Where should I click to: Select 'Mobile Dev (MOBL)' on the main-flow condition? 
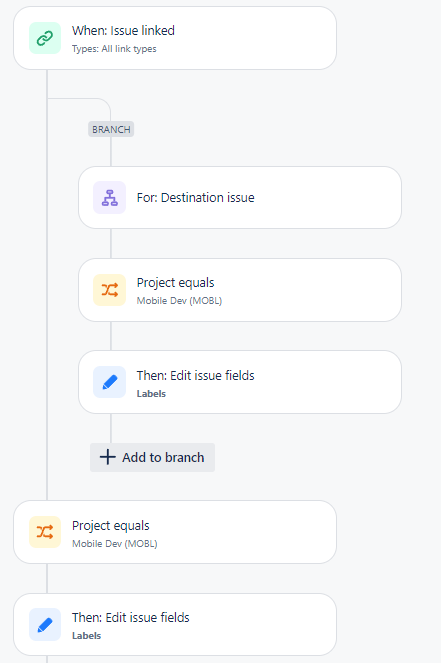click(115, 544)
